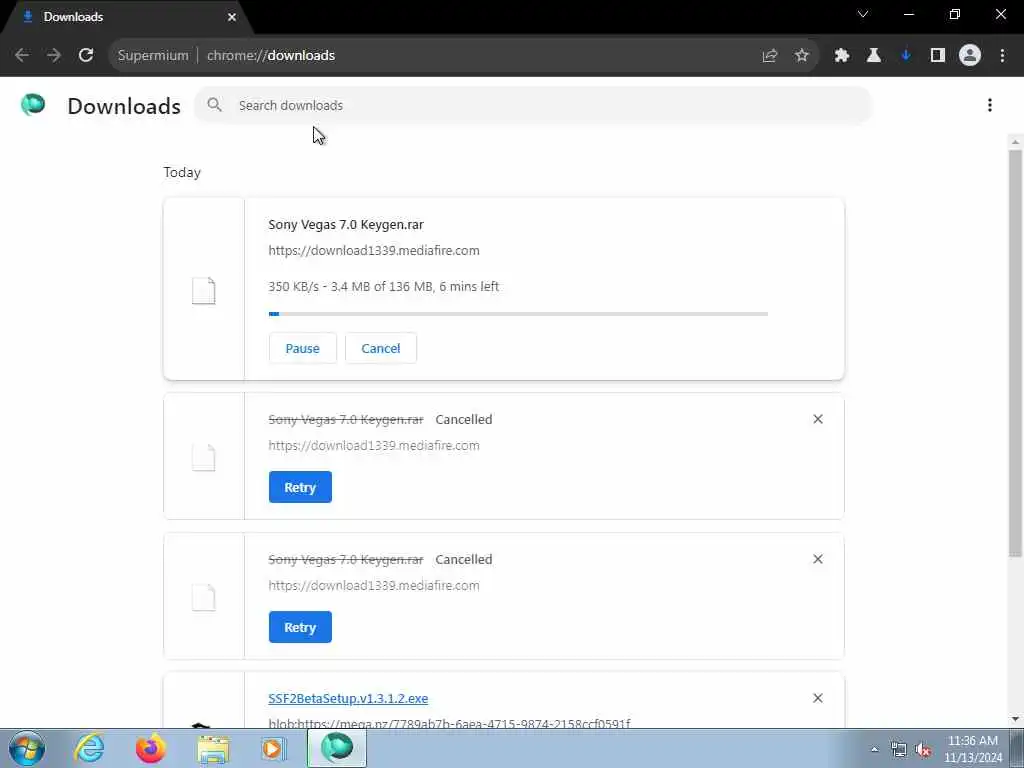Remove the second cancelled download from list
The image size is (1024, 768).
point(818,559)
